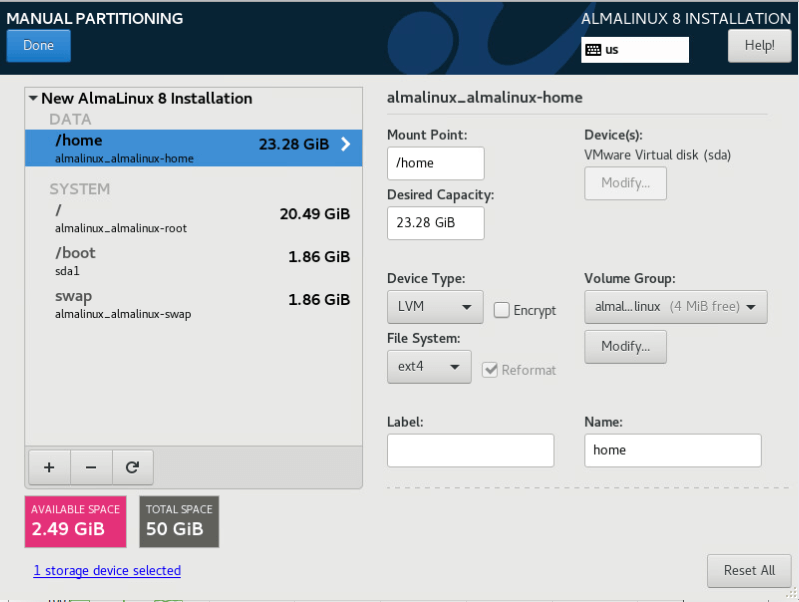The width and height of the screenshot is (799, 602).
Task: Click the DATA section label
Action: [70, 119]
